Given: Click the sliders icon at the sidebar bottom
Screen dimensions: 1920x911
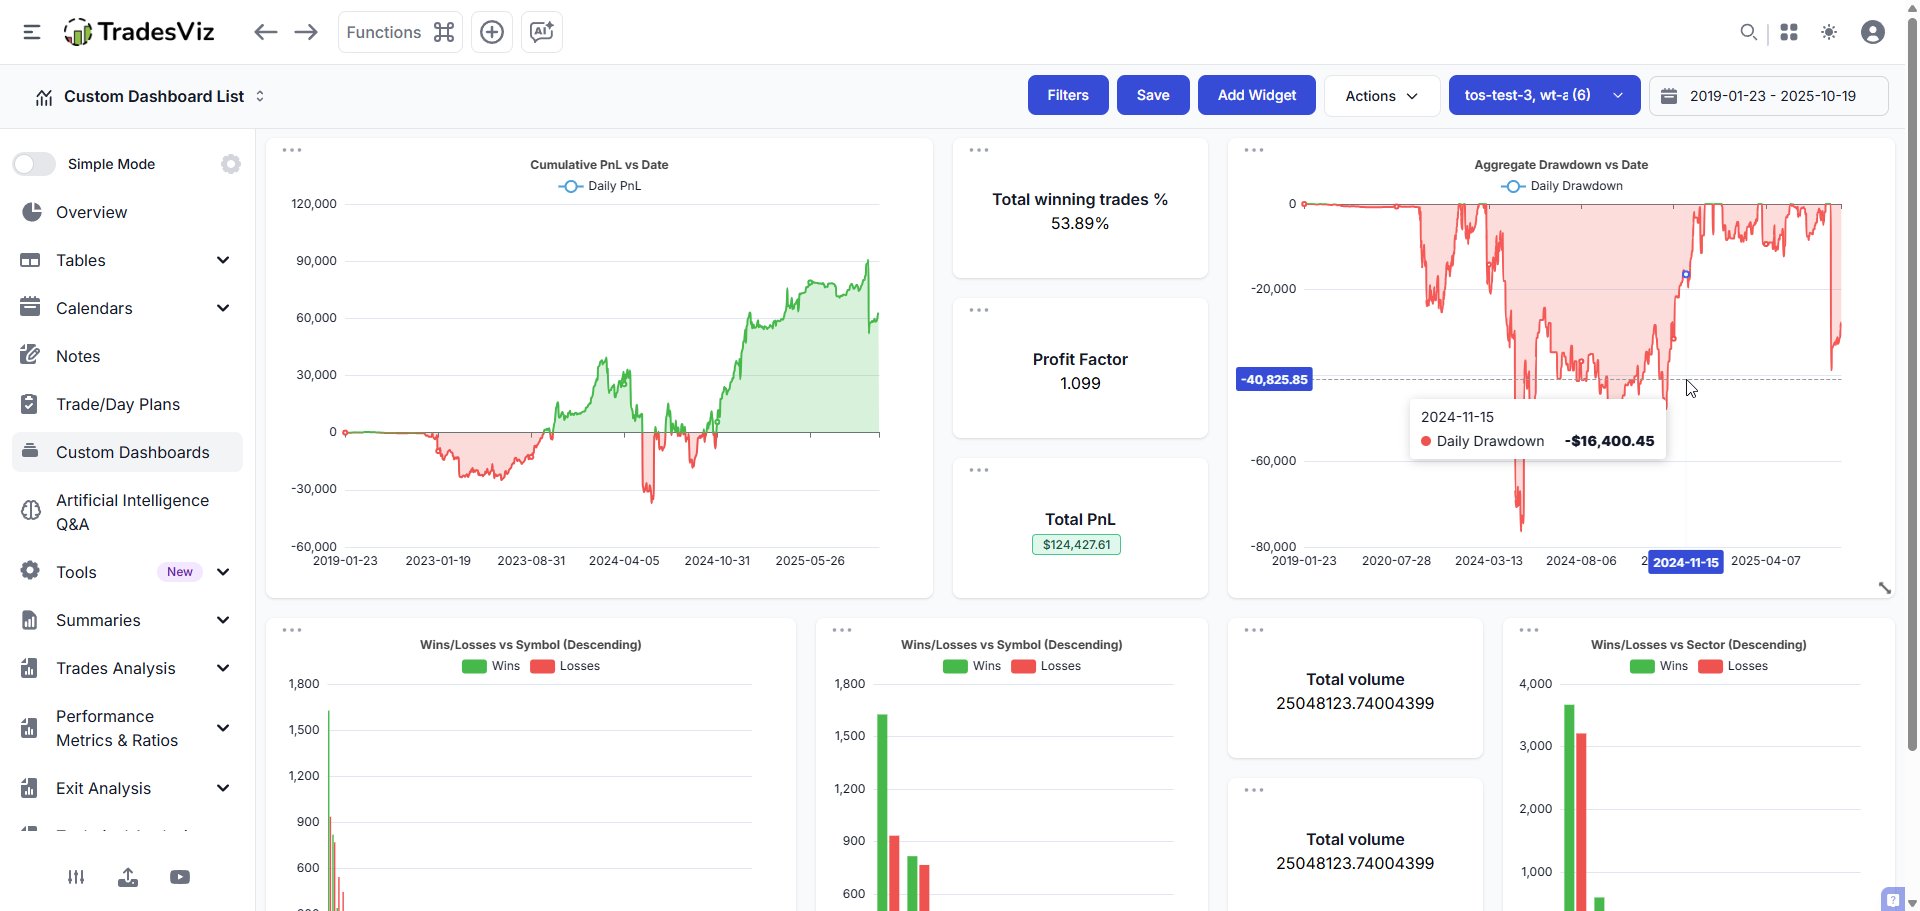Looking at the screenshot, I should (76, 877).
